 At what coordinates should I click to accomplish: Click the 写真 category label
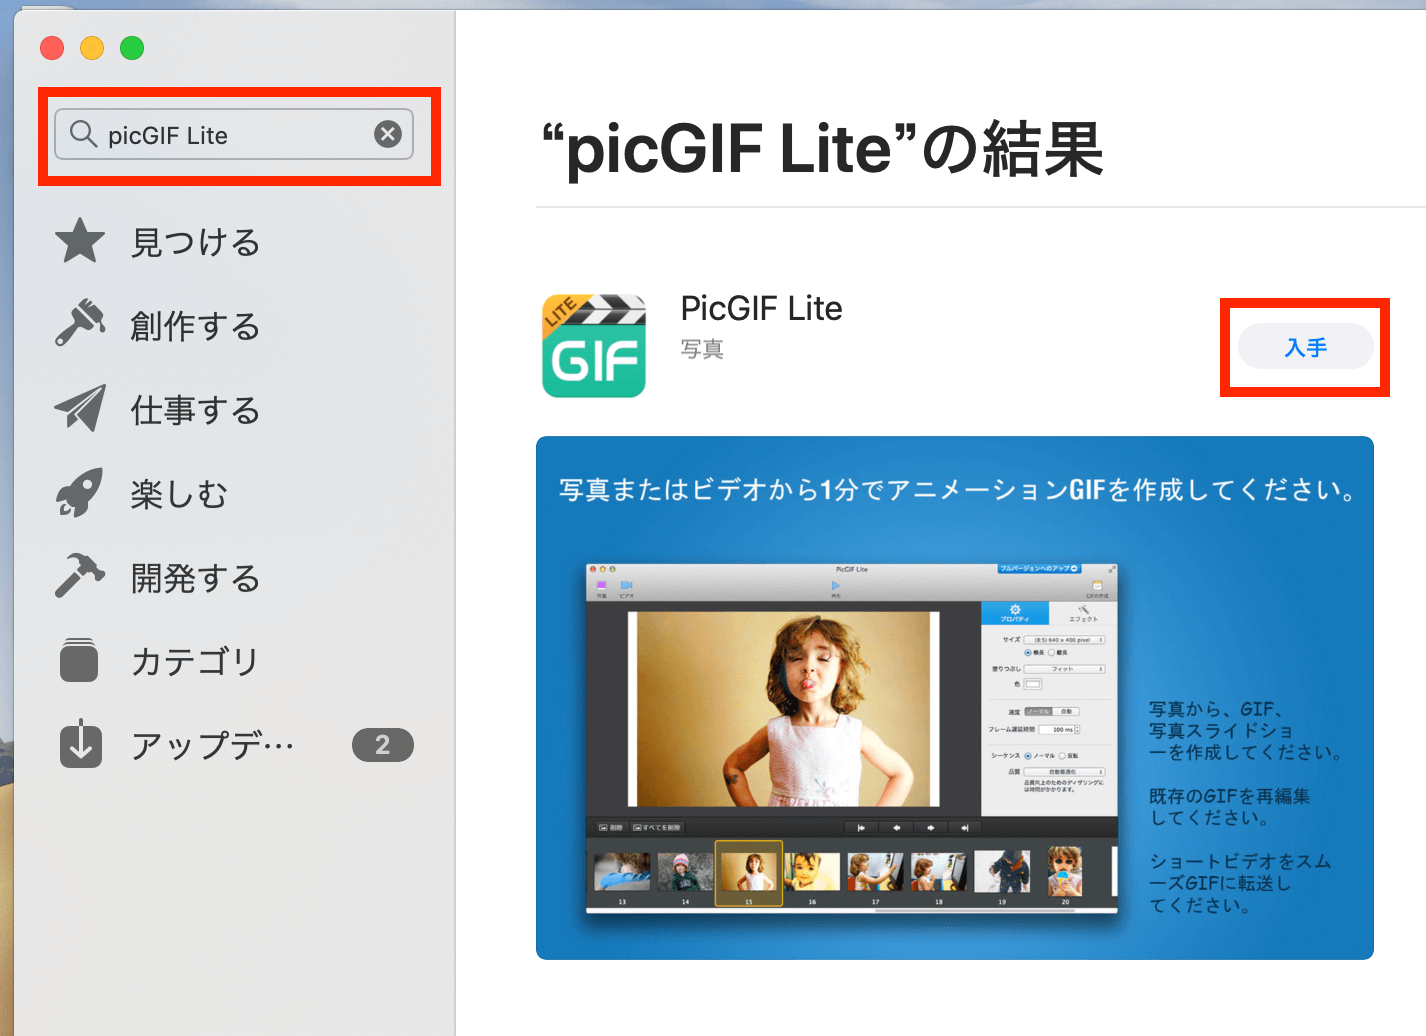pyautogui.click(x=702, y=349)
